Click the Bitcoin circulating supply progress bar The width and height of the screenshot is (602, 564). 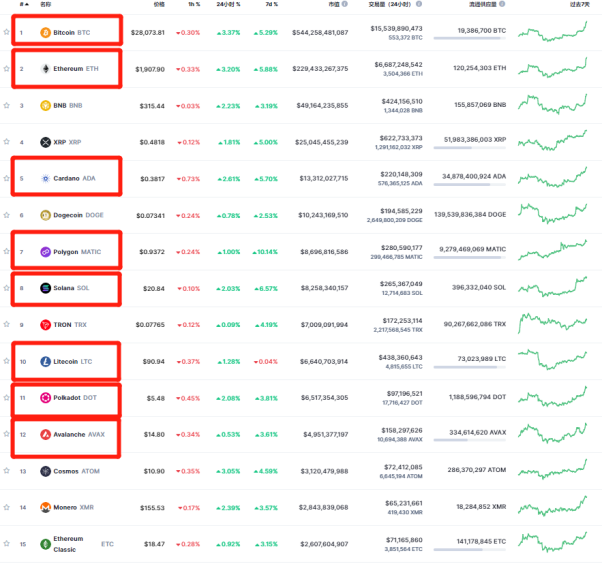pos(470,38)
